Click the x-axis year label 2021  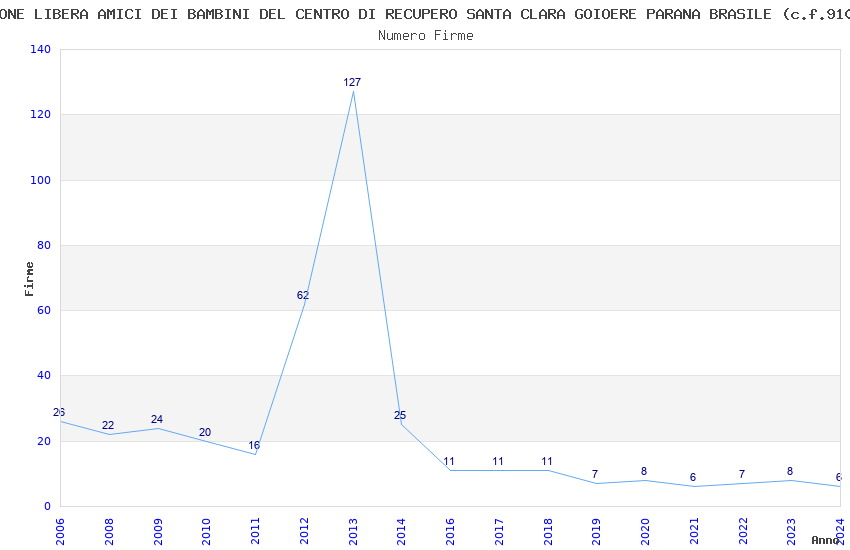click(x=694, y=532)
